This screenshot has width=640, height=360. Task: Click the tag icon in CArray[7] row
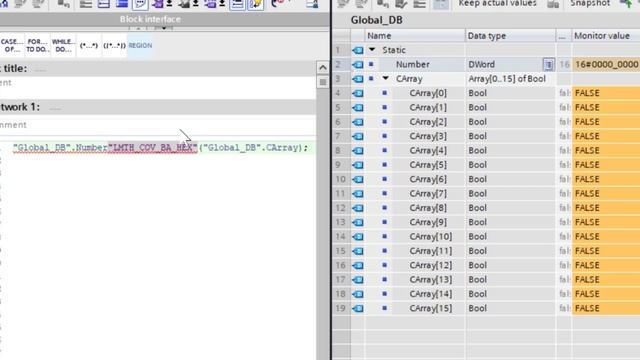tap(358, 193)
